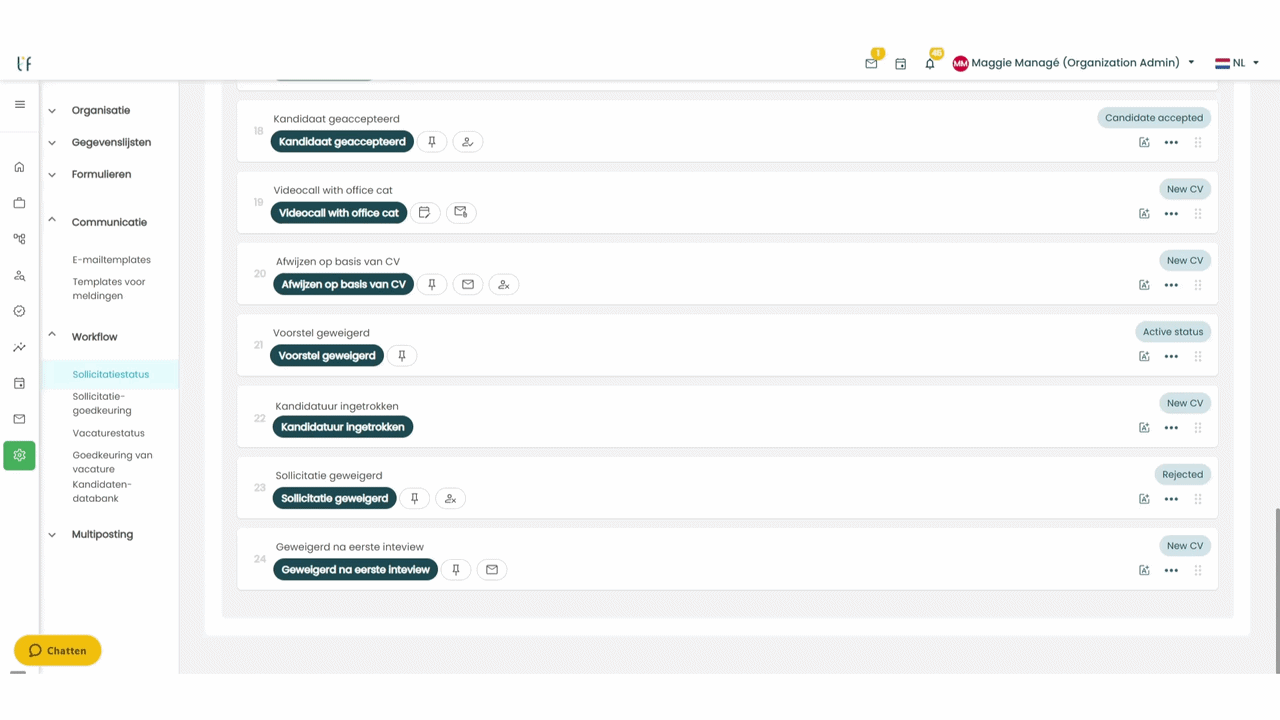
Task: Click the Afwijzen op basis van CV pill
Action: pos(343,285)
